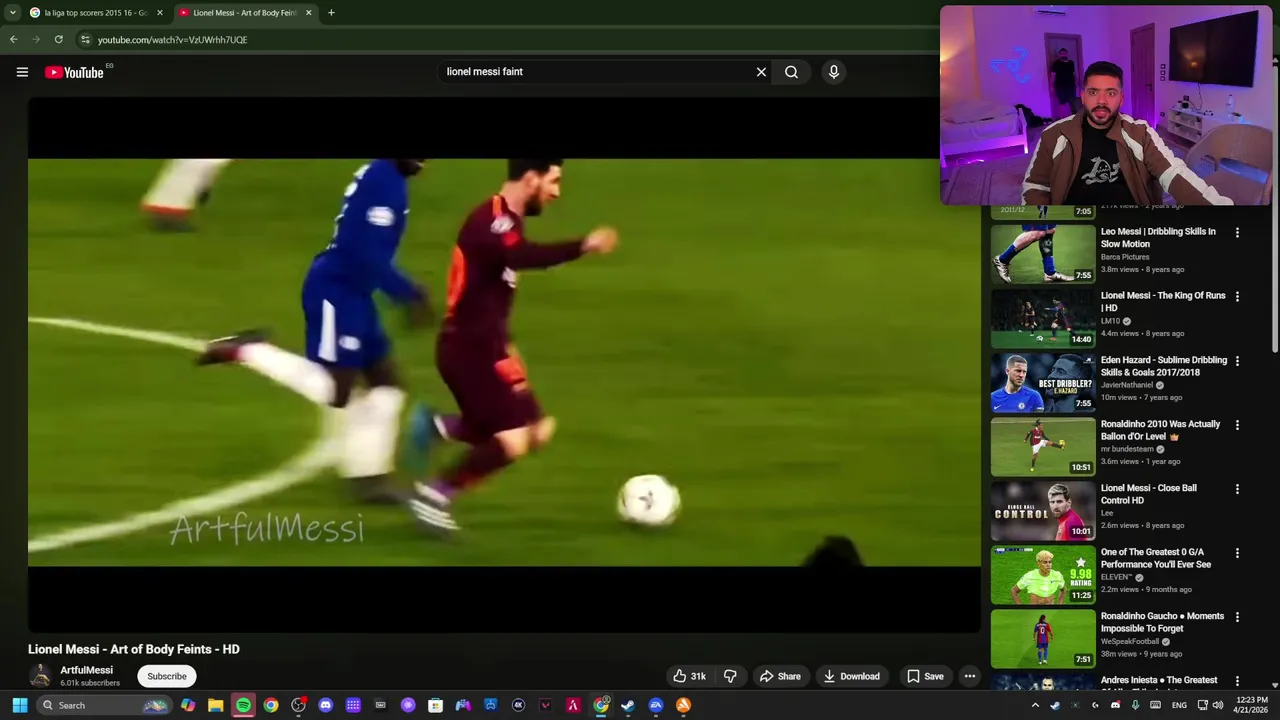Start voice search with the microphone icon
The width and height of the screenshot is (1280, 720).
(834, 72)
